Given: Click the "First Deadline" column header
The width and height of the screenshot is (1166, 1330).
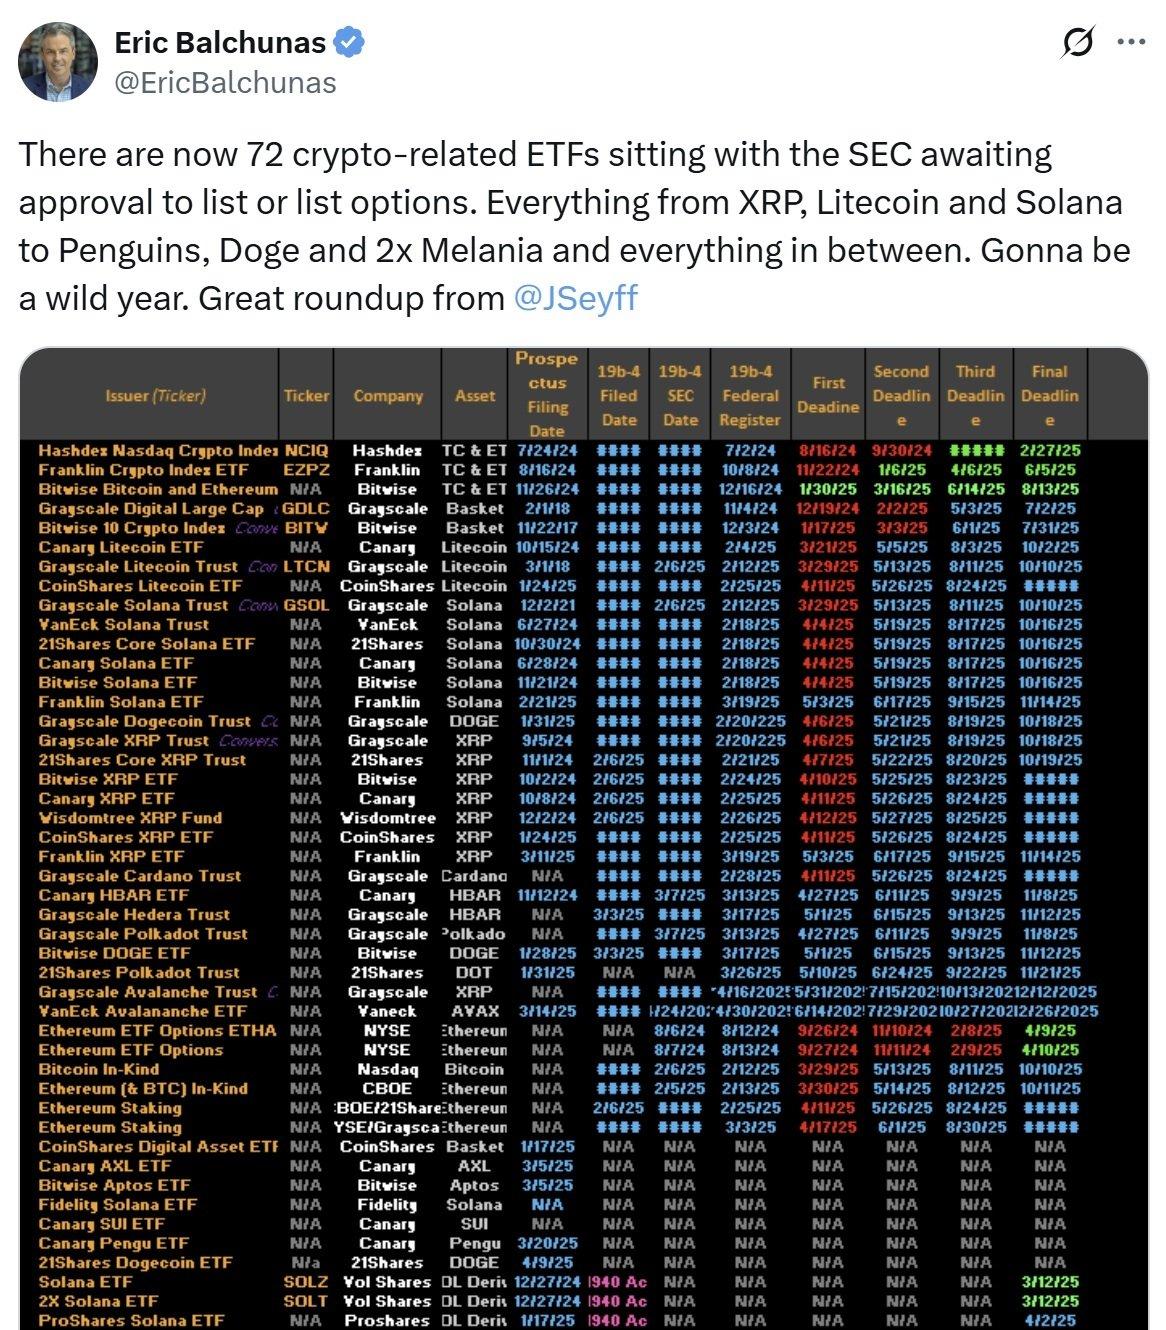Looking at the screenshot, I should click(x=828, y=395).
